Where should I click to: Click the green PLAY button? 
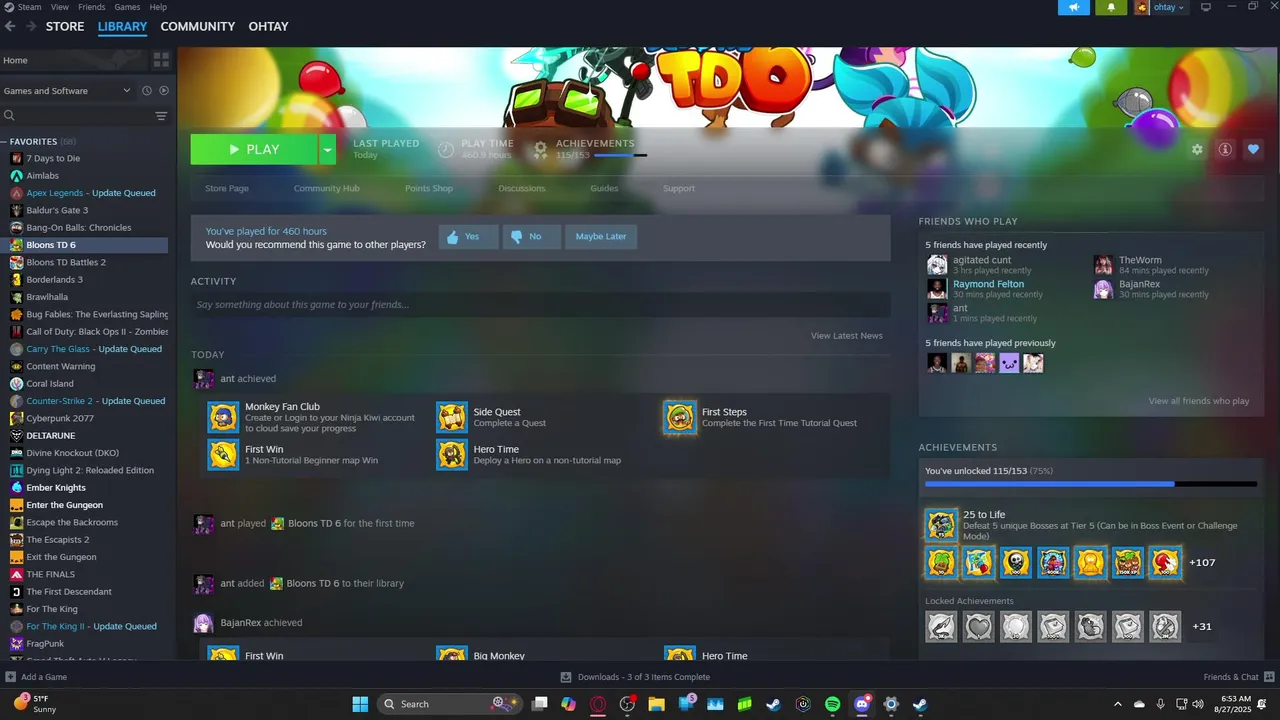point(254,149)
